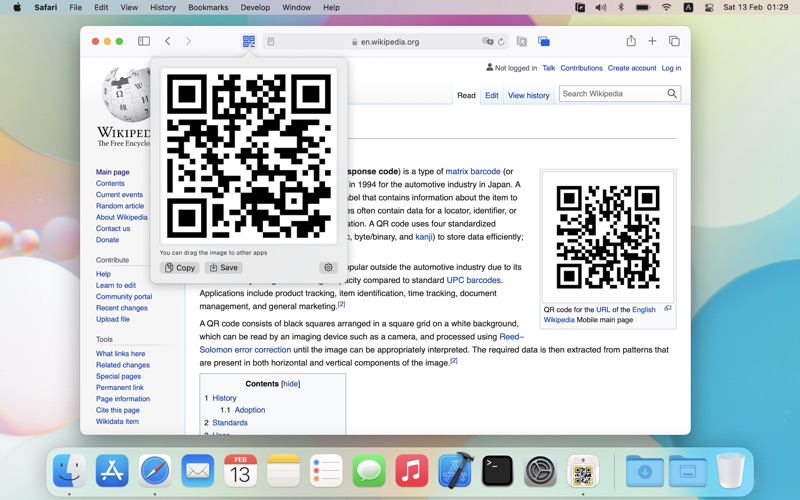Switch to the View history tab

click(x=529, y=95)
